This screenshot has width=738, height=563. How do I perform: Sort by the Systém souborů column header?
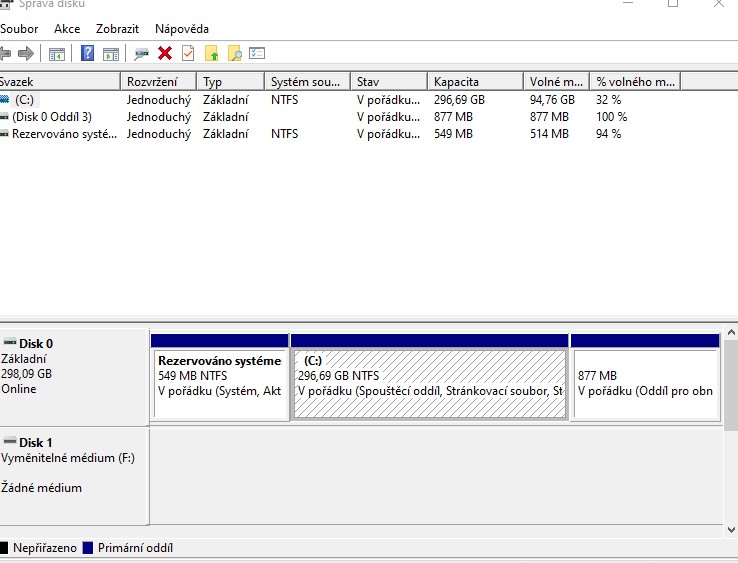coord(308,81)
